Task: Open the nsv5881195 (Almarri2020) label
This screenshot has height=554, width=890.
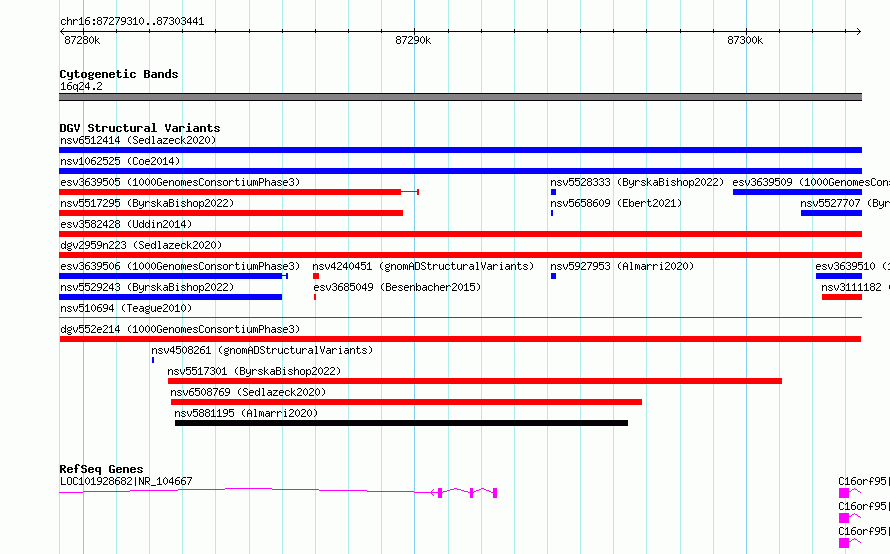Action: point(246,413)
